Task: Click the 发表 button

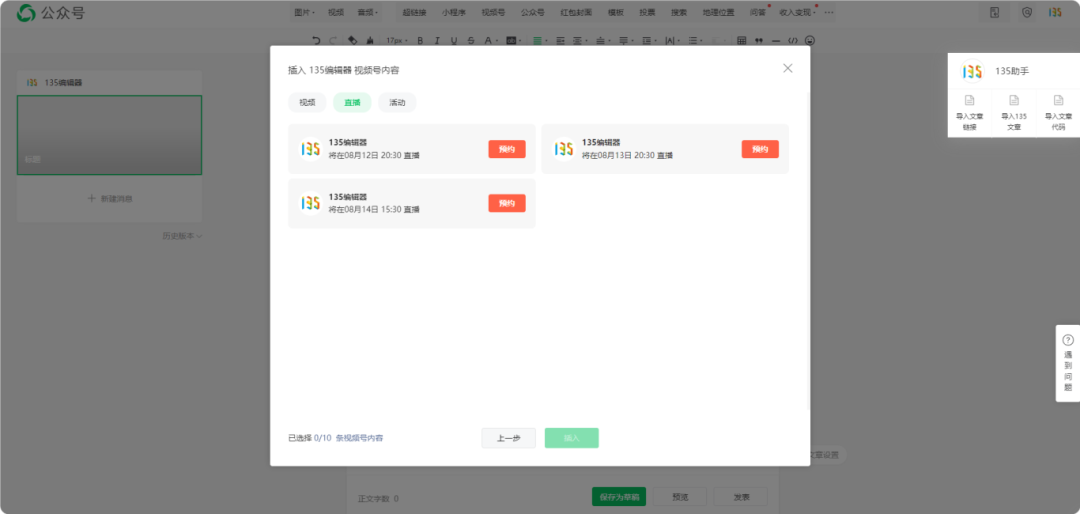Action: tap(741, 497)
